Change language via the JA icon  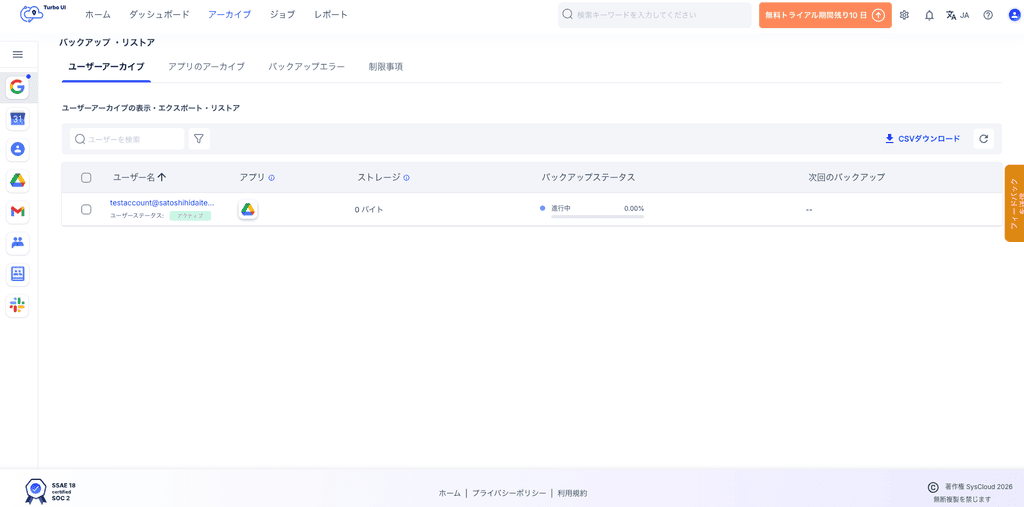[957, 15]
